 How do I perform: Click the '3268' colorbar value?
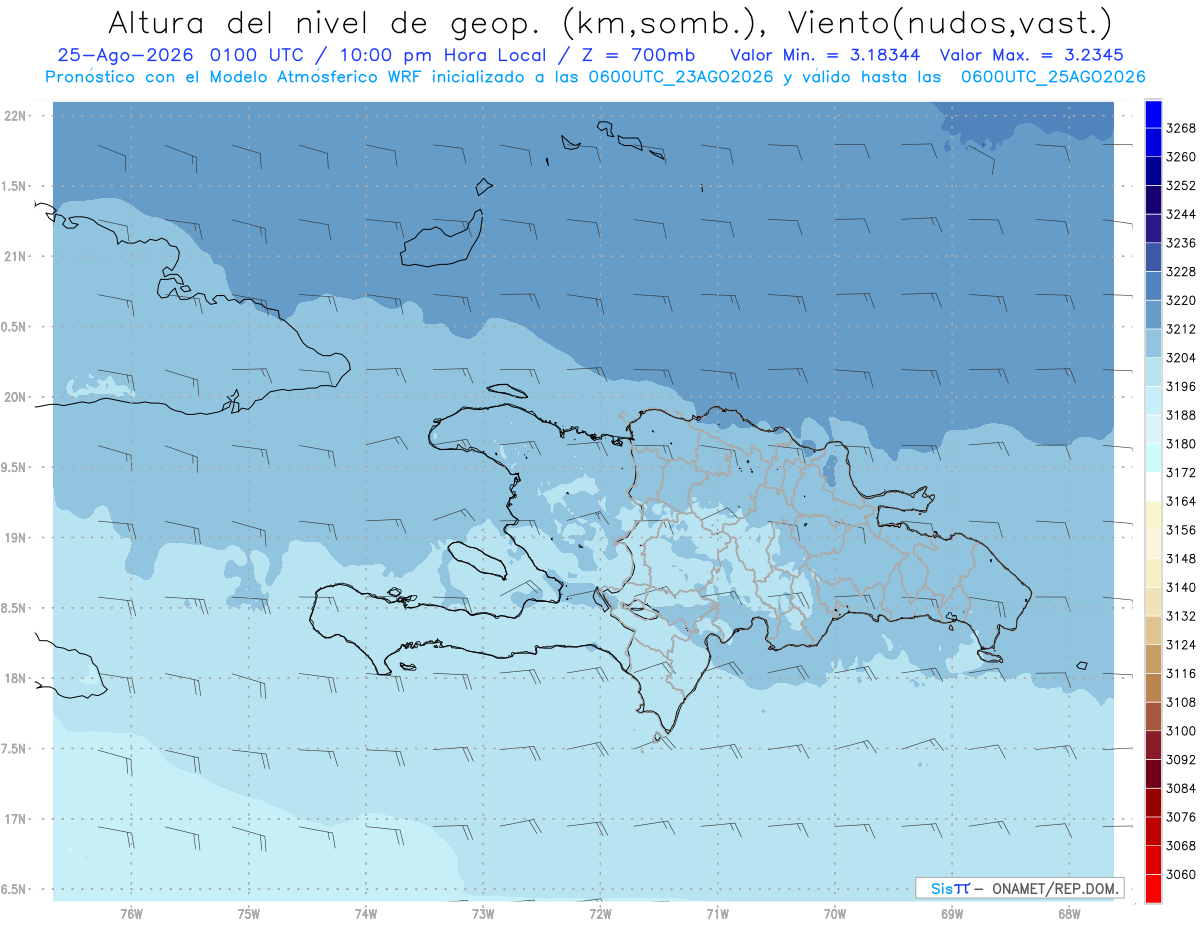coord(1181,128)
